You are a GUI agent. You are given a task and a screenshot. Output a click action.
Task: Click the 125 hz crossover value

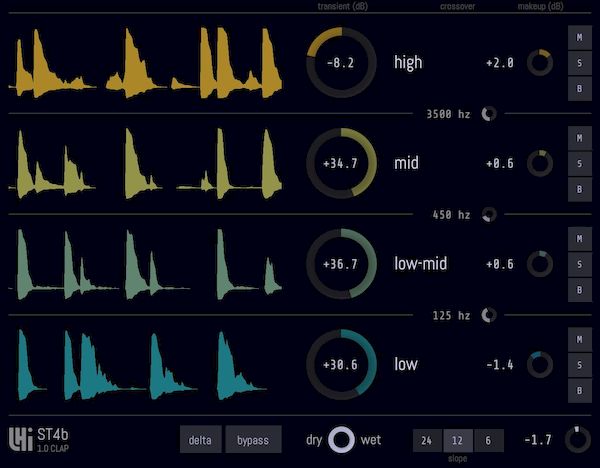point(451,315)
